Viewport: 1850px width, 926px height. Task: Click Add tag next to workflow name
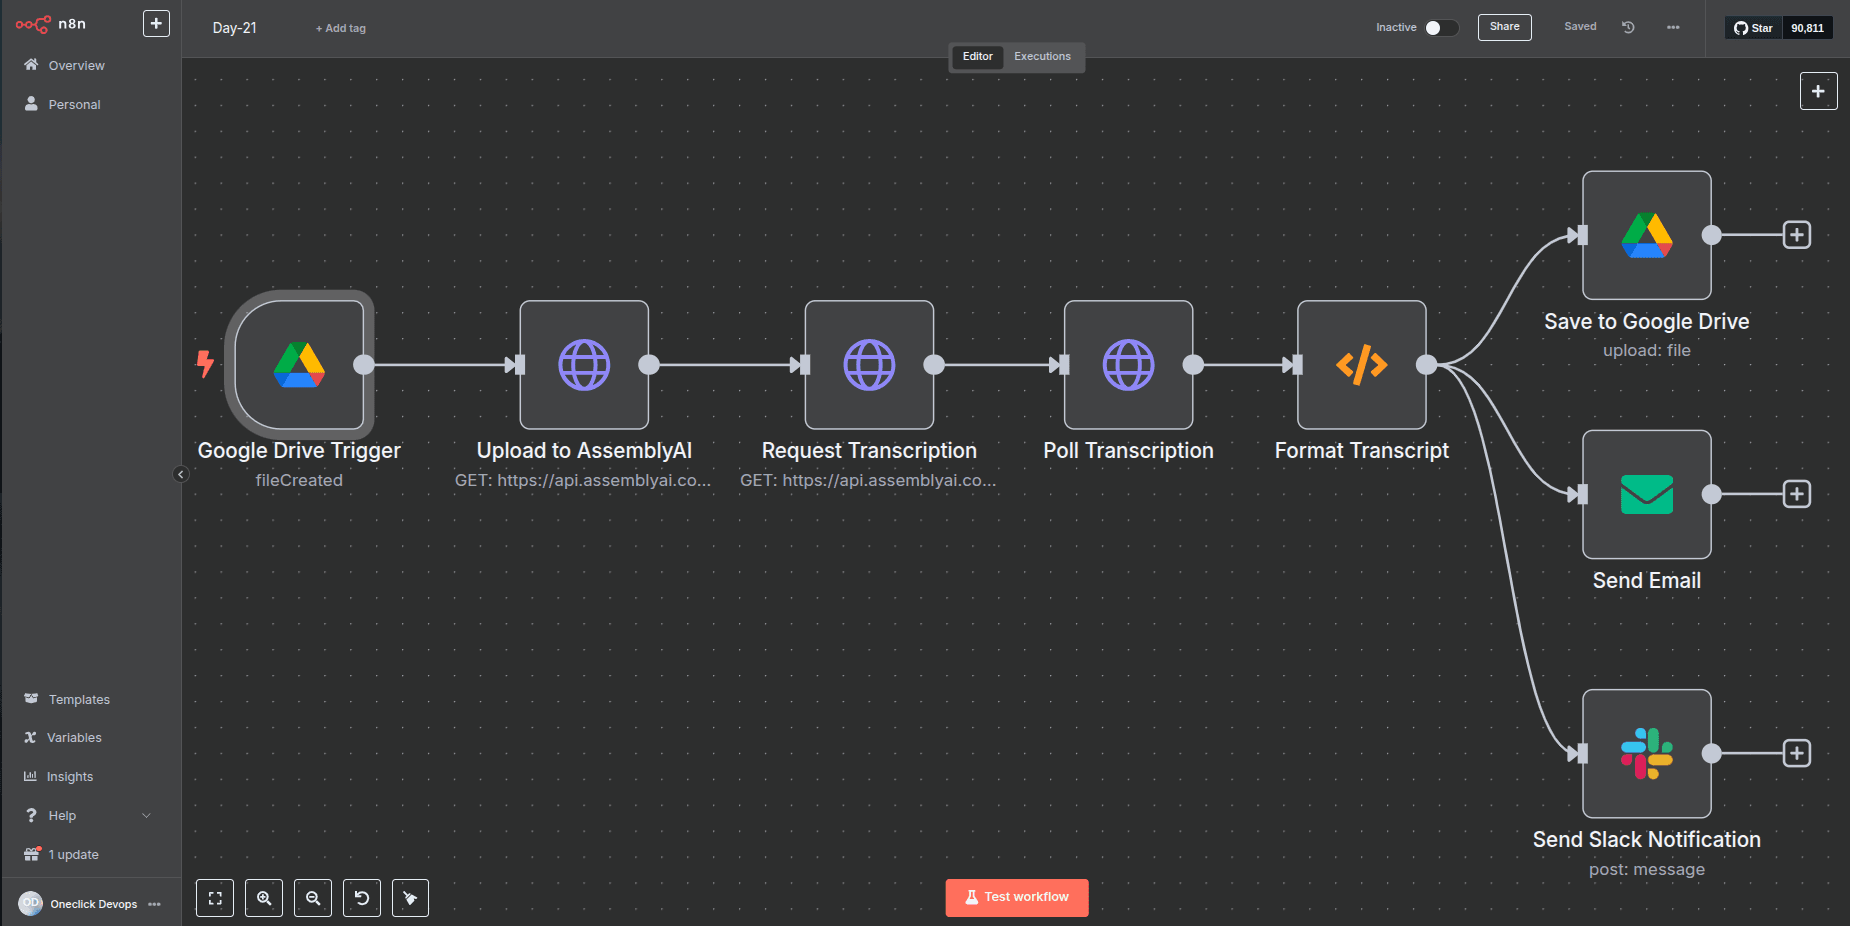click(341, 28)
